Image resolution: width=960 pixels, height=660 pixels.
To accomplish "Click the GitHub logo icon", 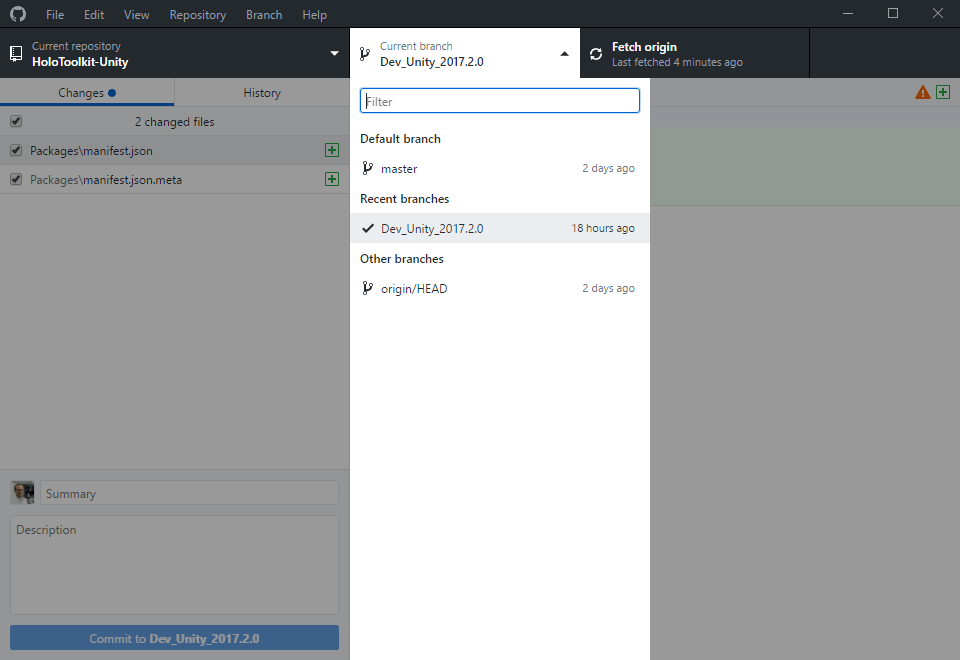I will point(18,14).
